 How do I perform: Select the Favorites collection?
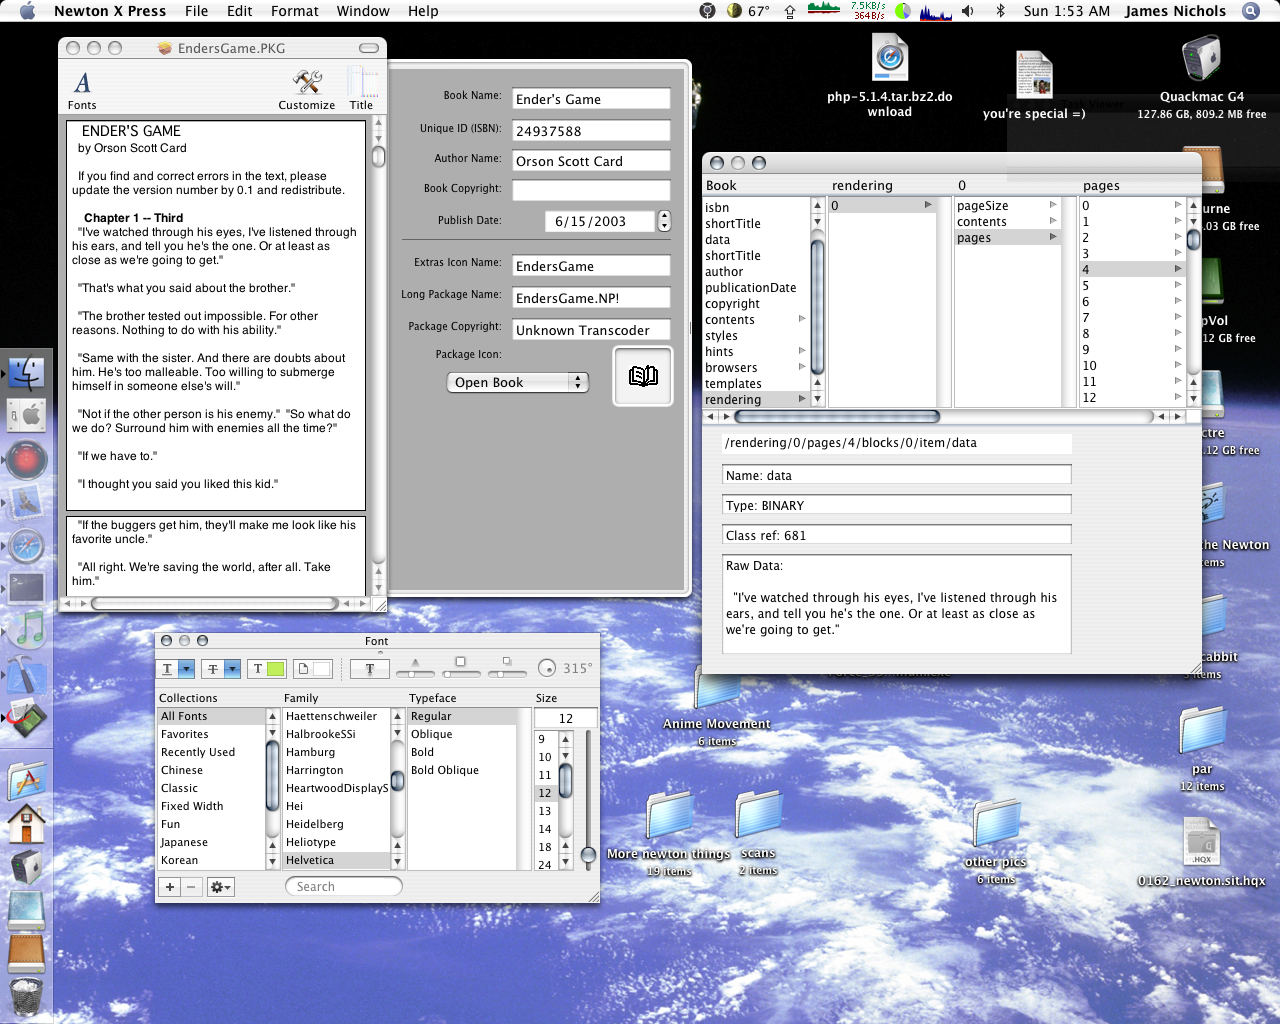click(x=211, y=734)
